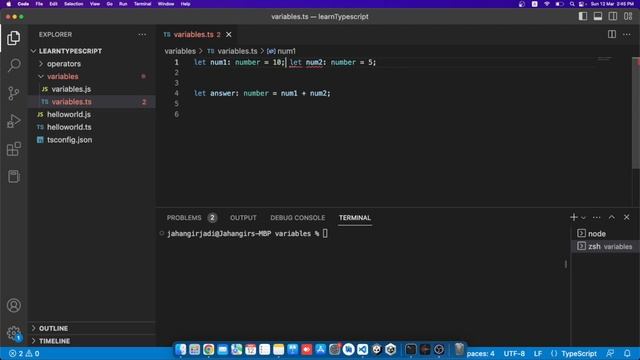The height and width of the screenshot is (360, 640).
Task: Select the node terminal instance
Action: point(605,233)
